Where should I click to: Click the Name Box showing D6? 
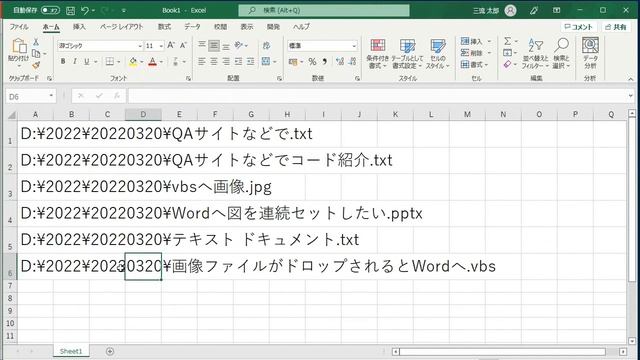point(31,97)
